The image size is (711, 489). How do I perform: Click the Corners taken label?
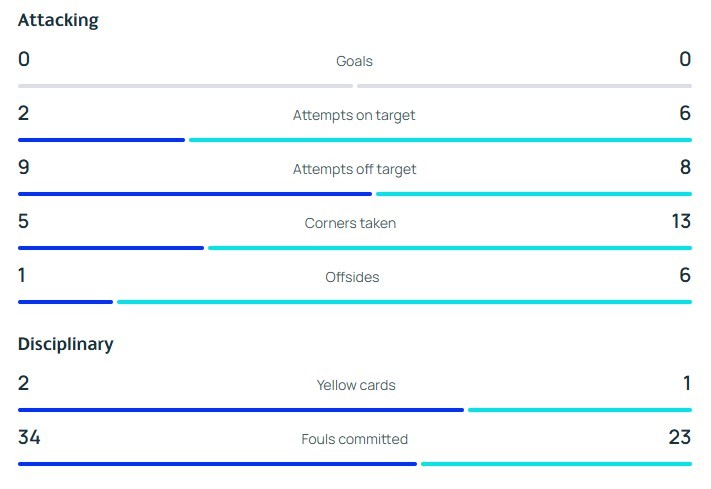pyautogui.click(x=350, y=223)
